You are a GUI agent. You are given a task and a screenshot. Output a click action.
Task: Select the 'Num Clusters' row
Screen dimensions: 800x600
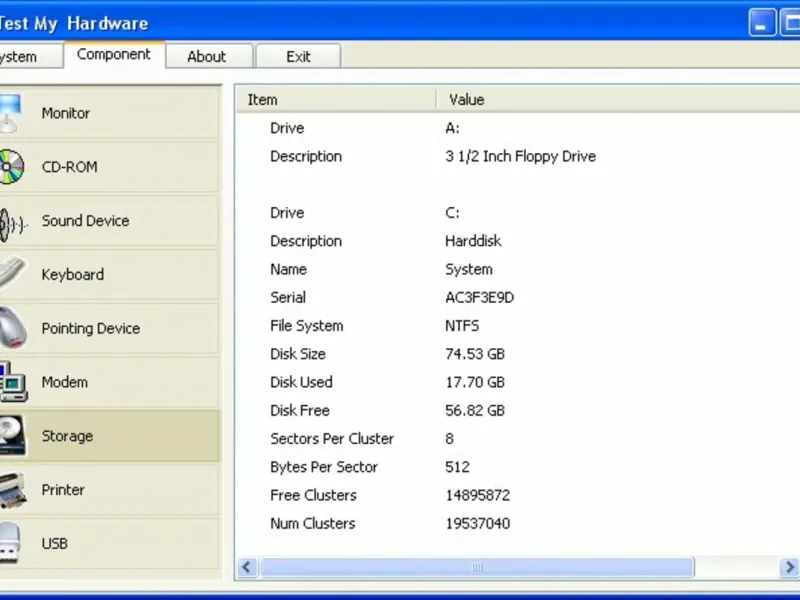[313, 523]
